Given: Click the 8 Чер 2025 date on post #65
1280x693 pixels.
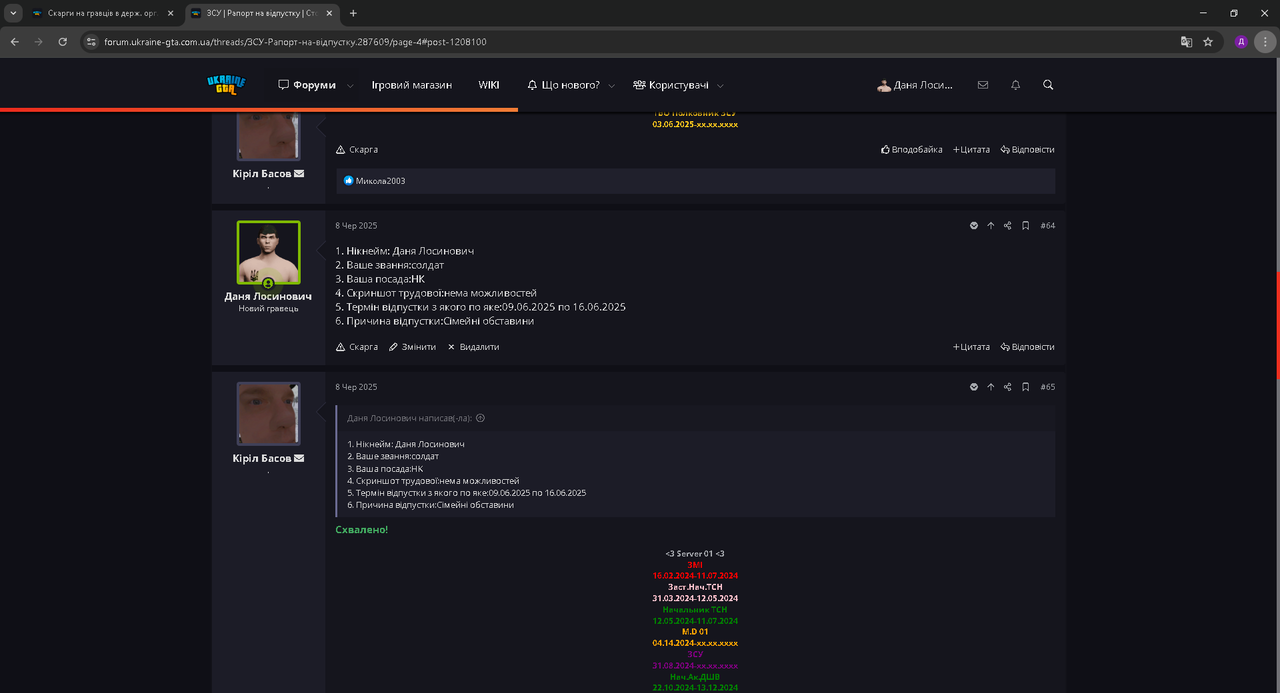Looking at the screenshot, I should click(356, 387).
